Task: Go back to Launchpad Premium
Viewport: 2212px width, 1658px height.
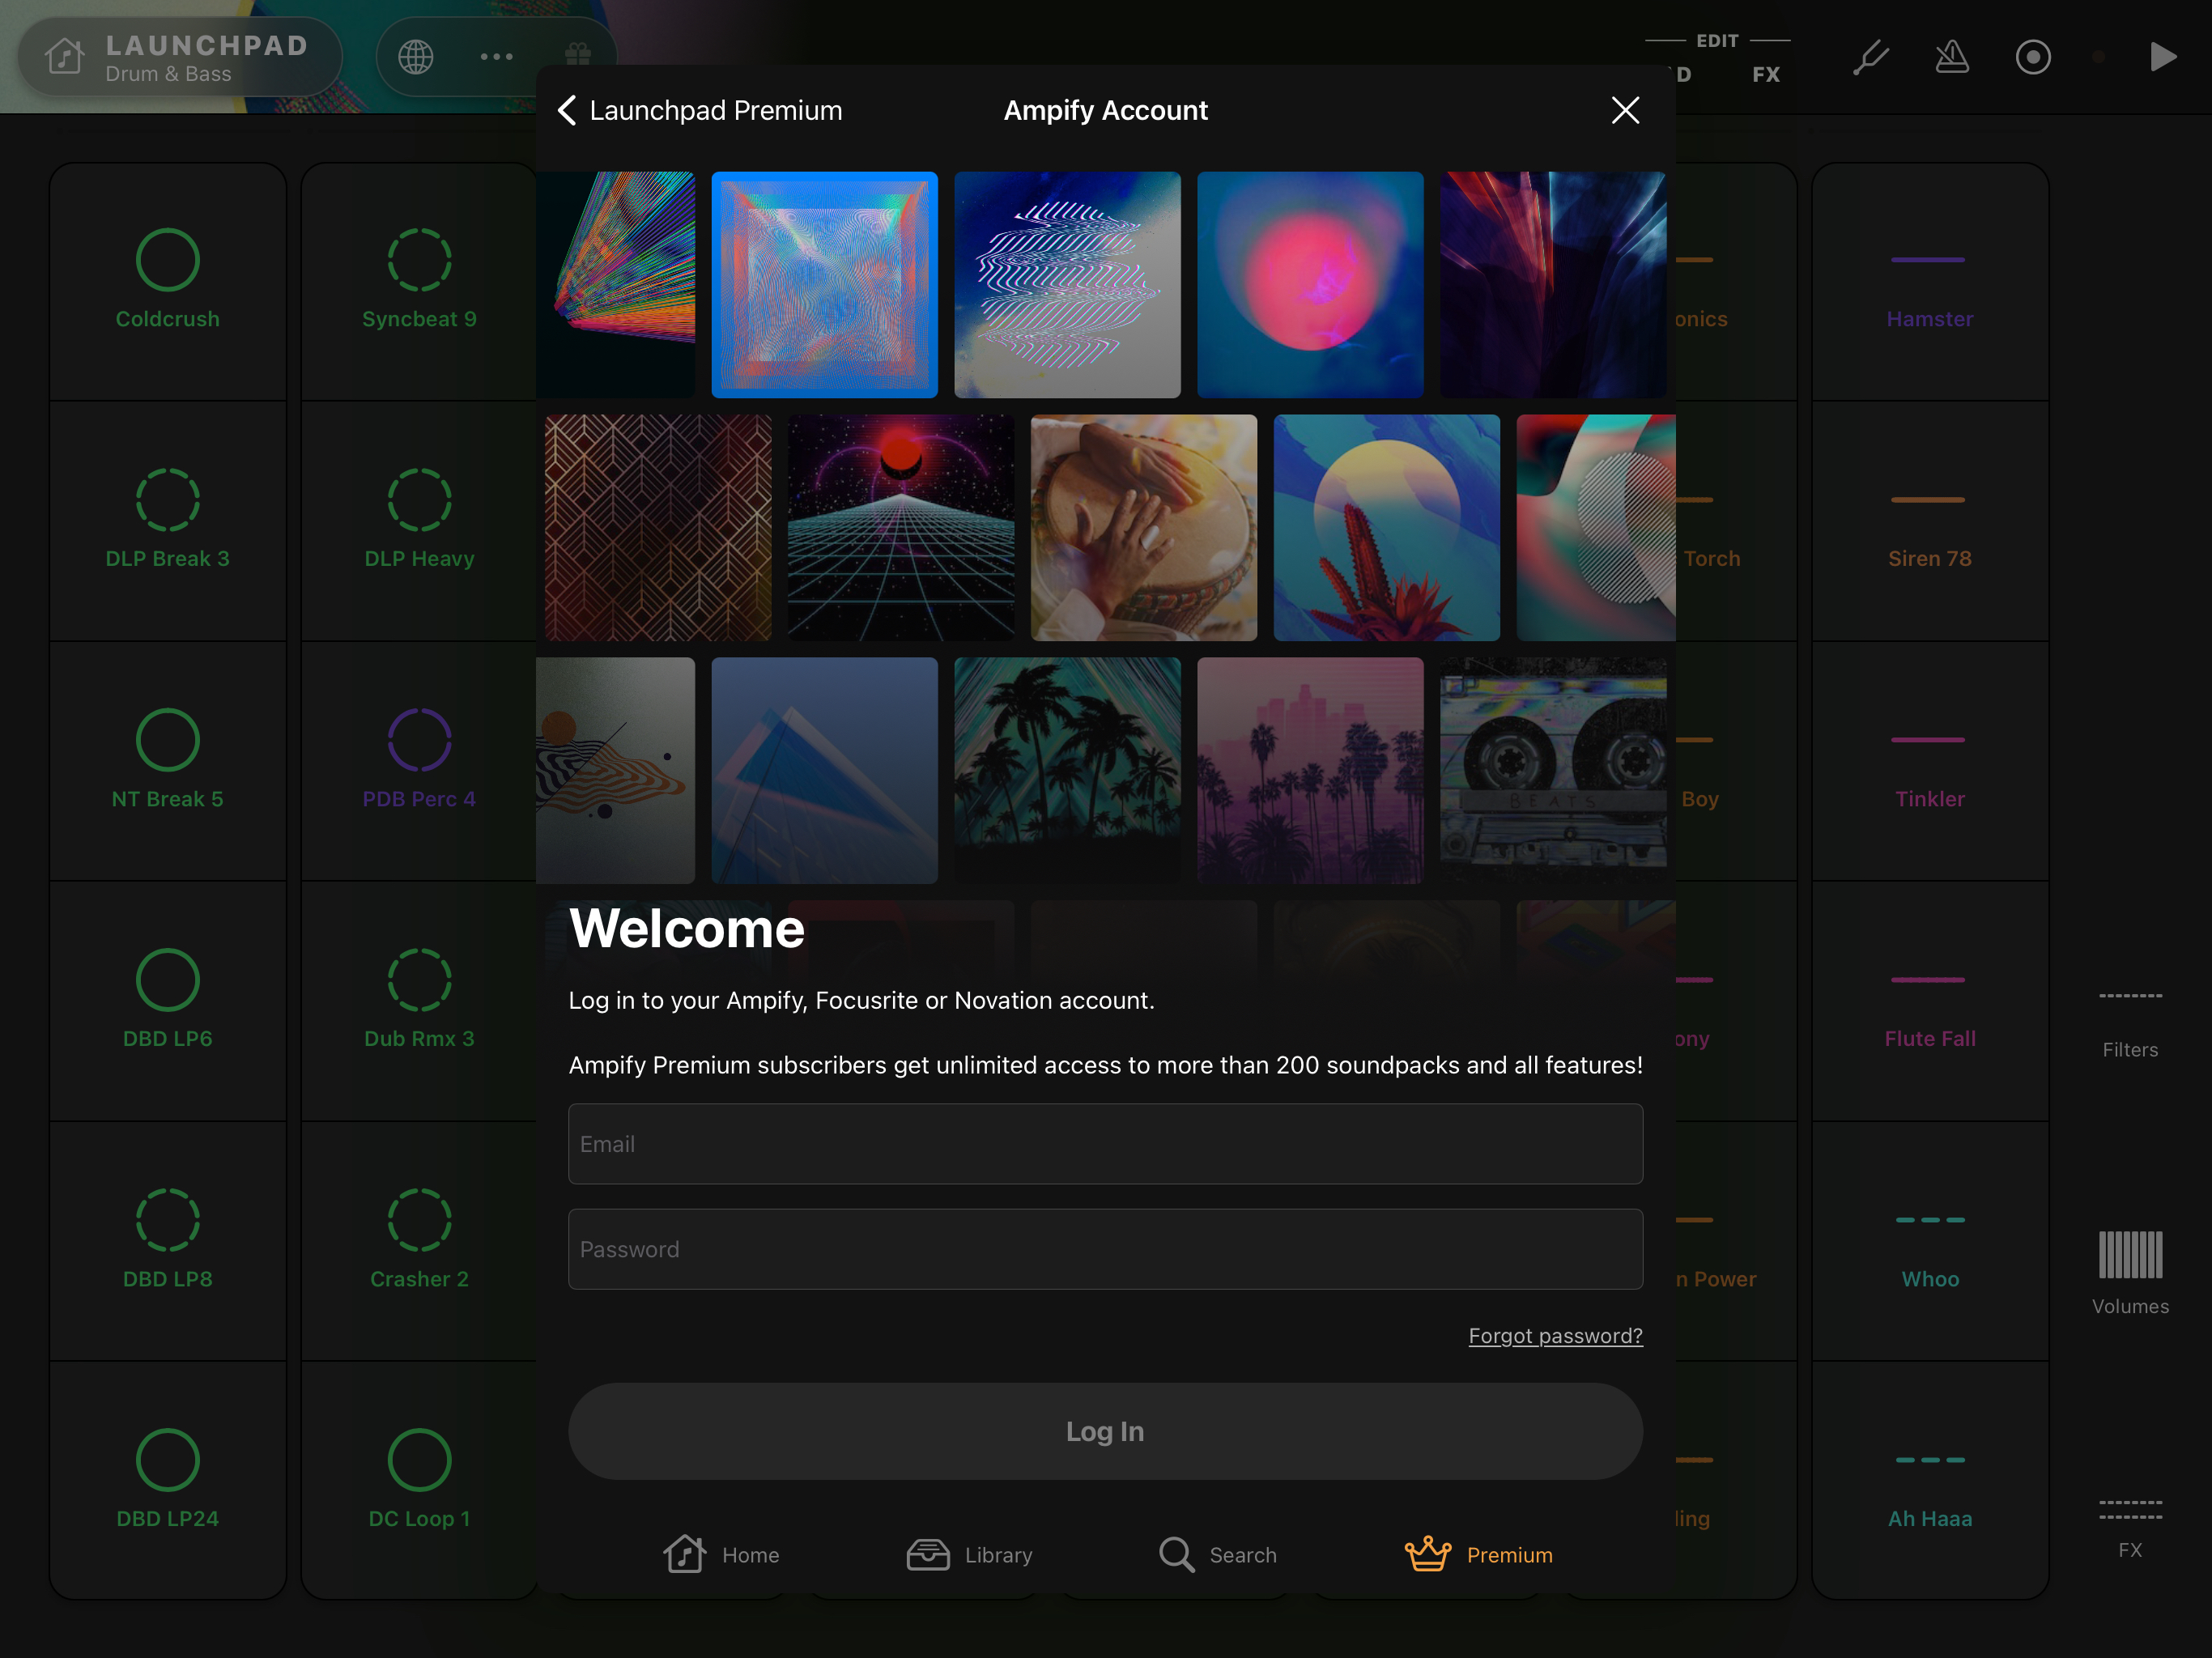Action: click(699, 110)
